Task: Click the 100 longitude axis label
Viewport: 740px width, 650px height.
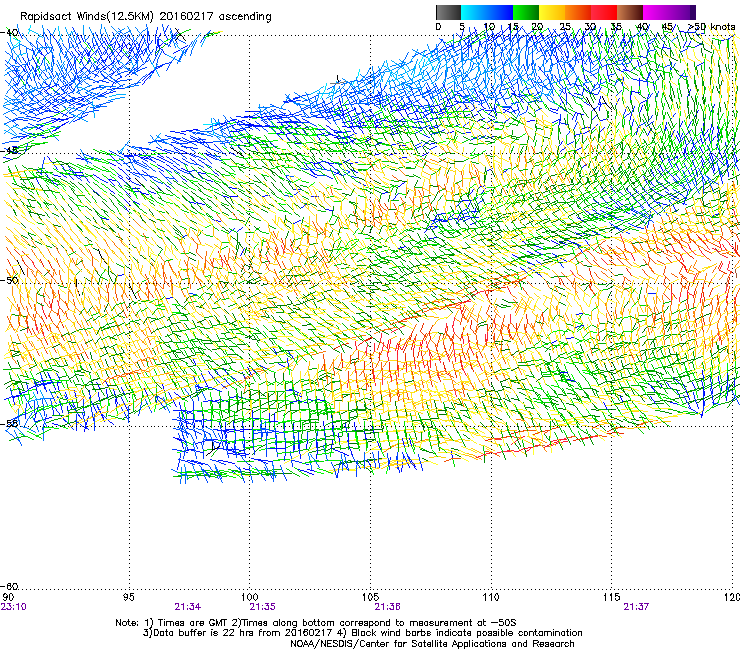Action: point(249,597)
